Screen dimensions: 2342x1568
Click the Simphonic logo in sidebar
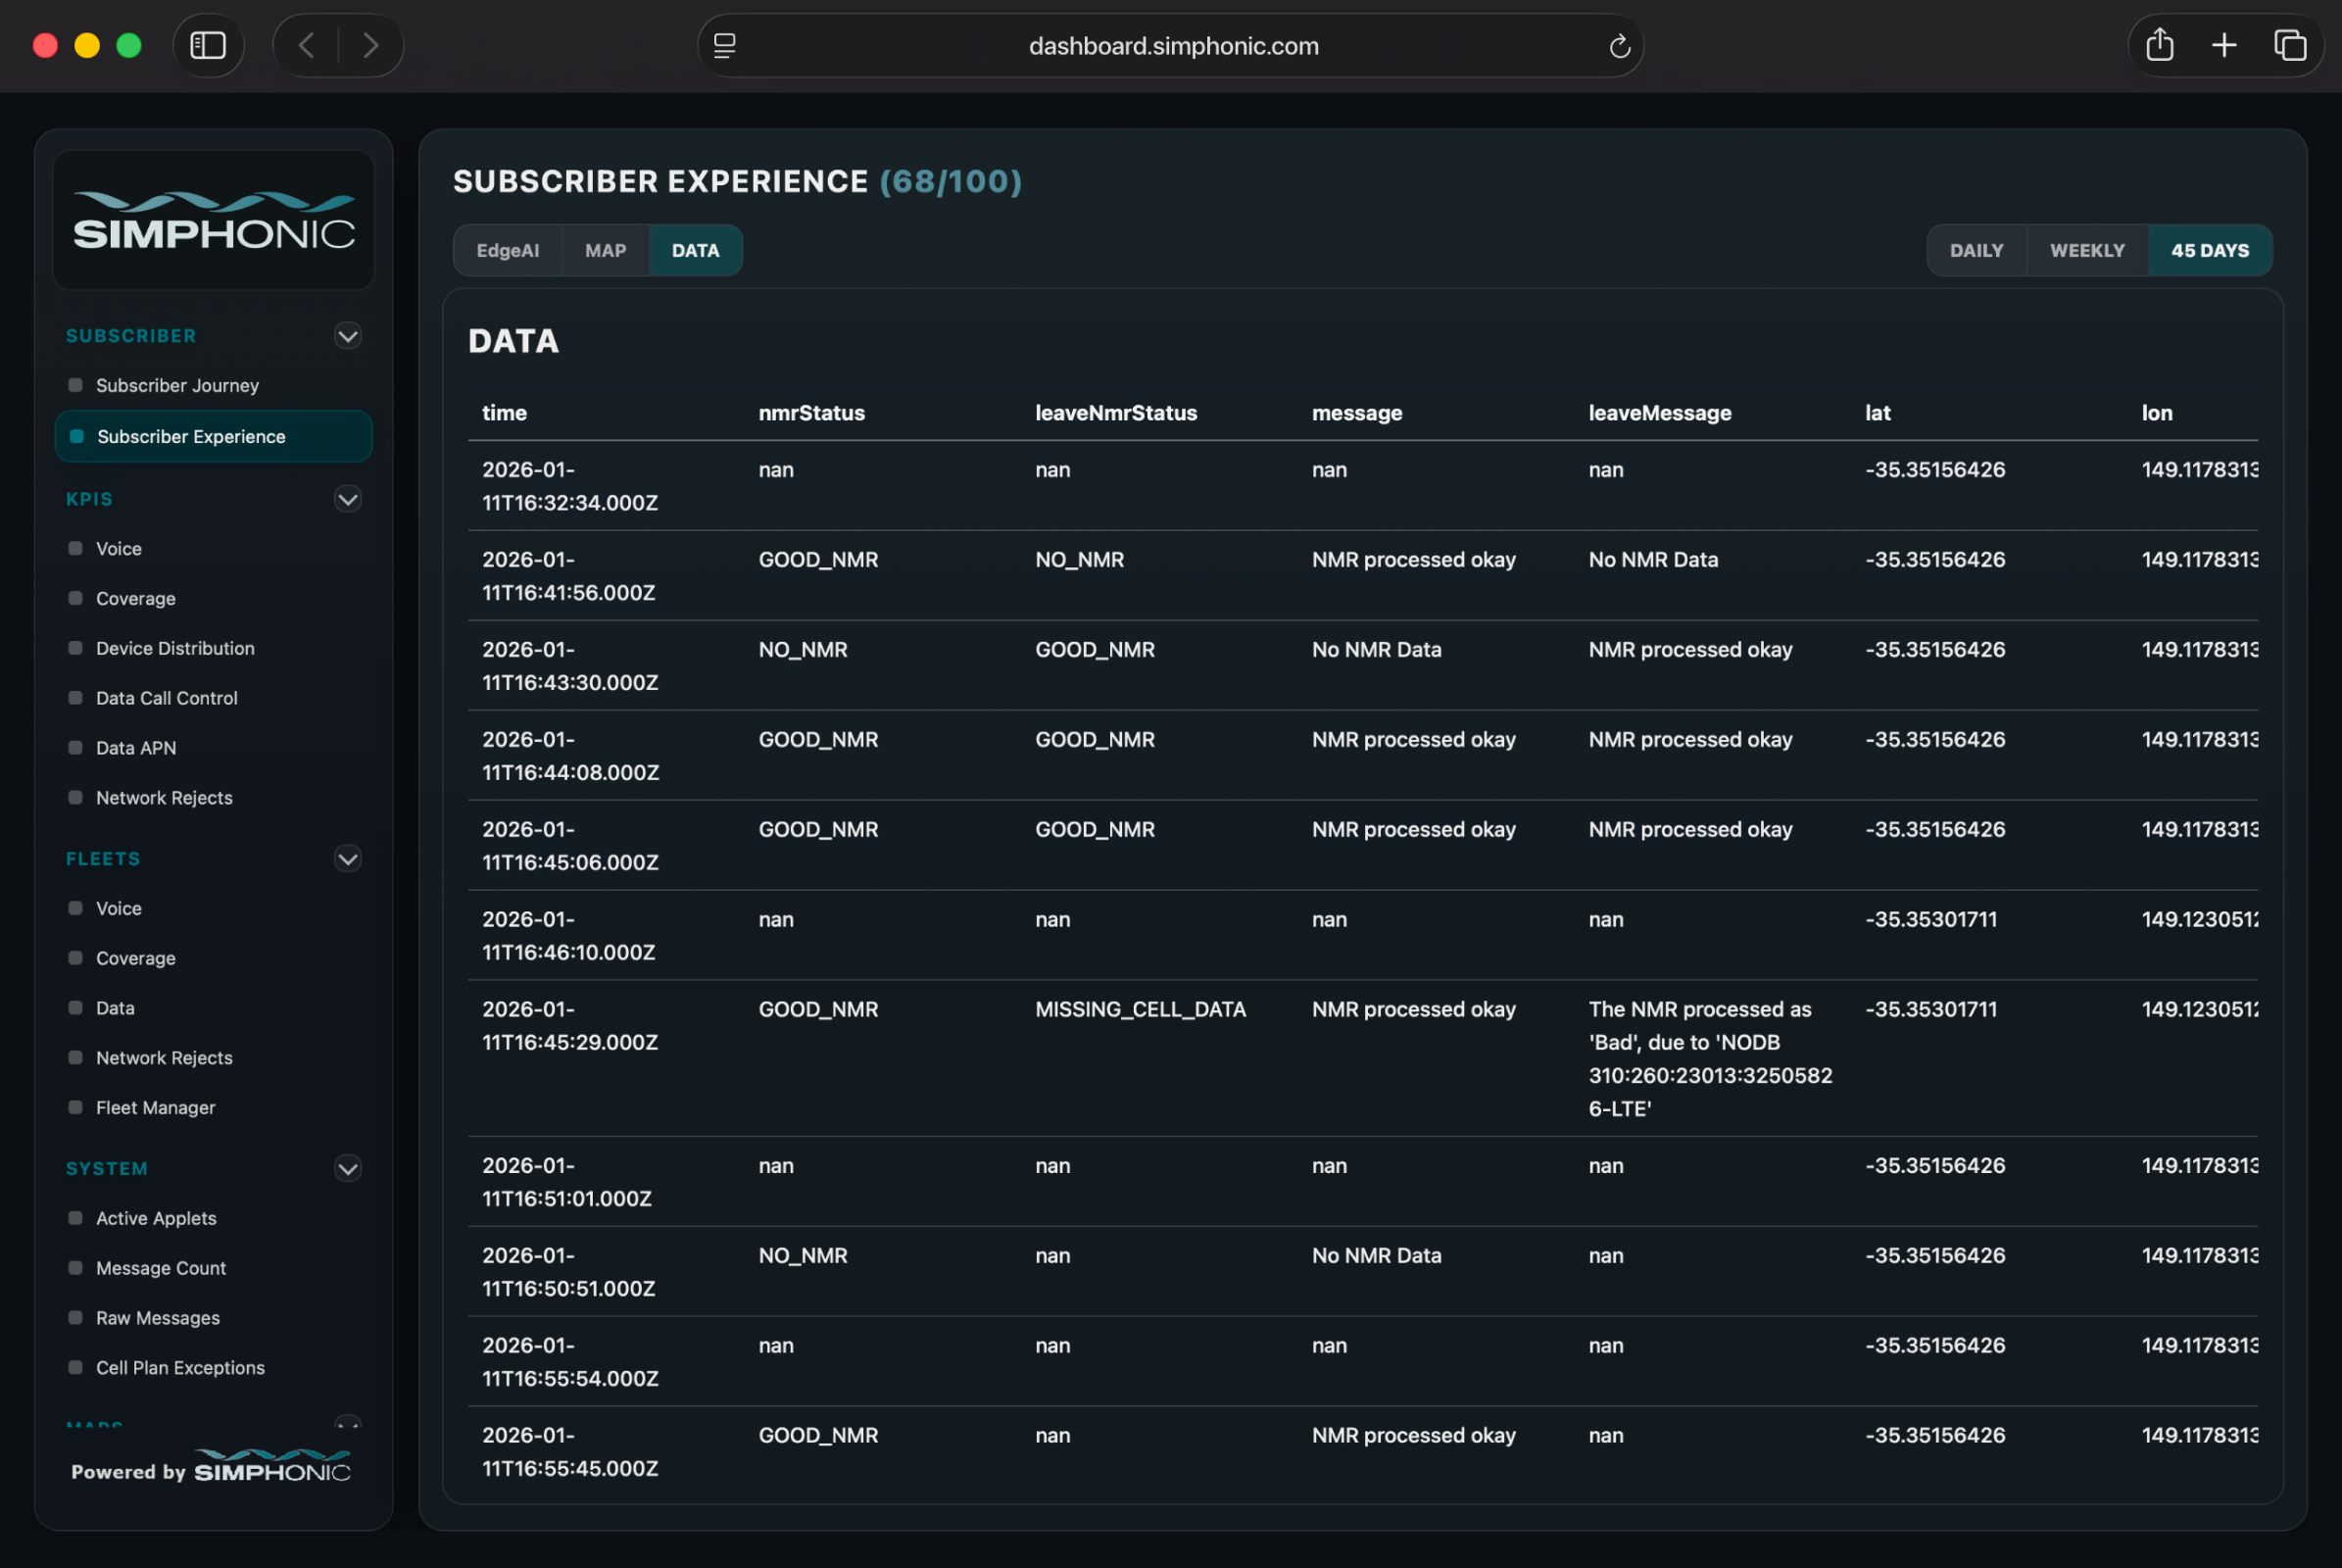tap(213, 221)
